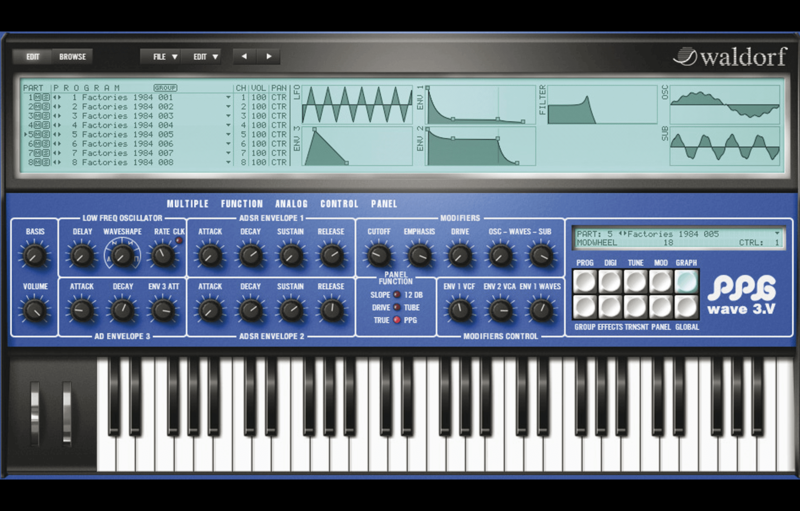
Task: Click ADSR Envelope 1 SUSTAIN knob
Action: (x=291, y=255)
